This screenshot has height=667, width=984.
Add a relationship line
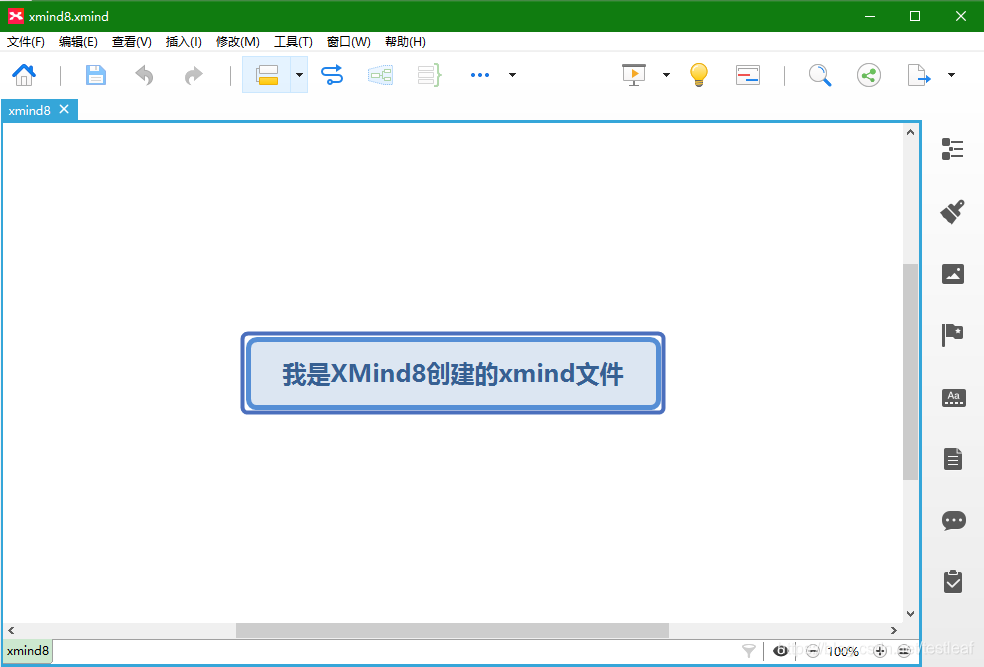(x=332, y=75)
